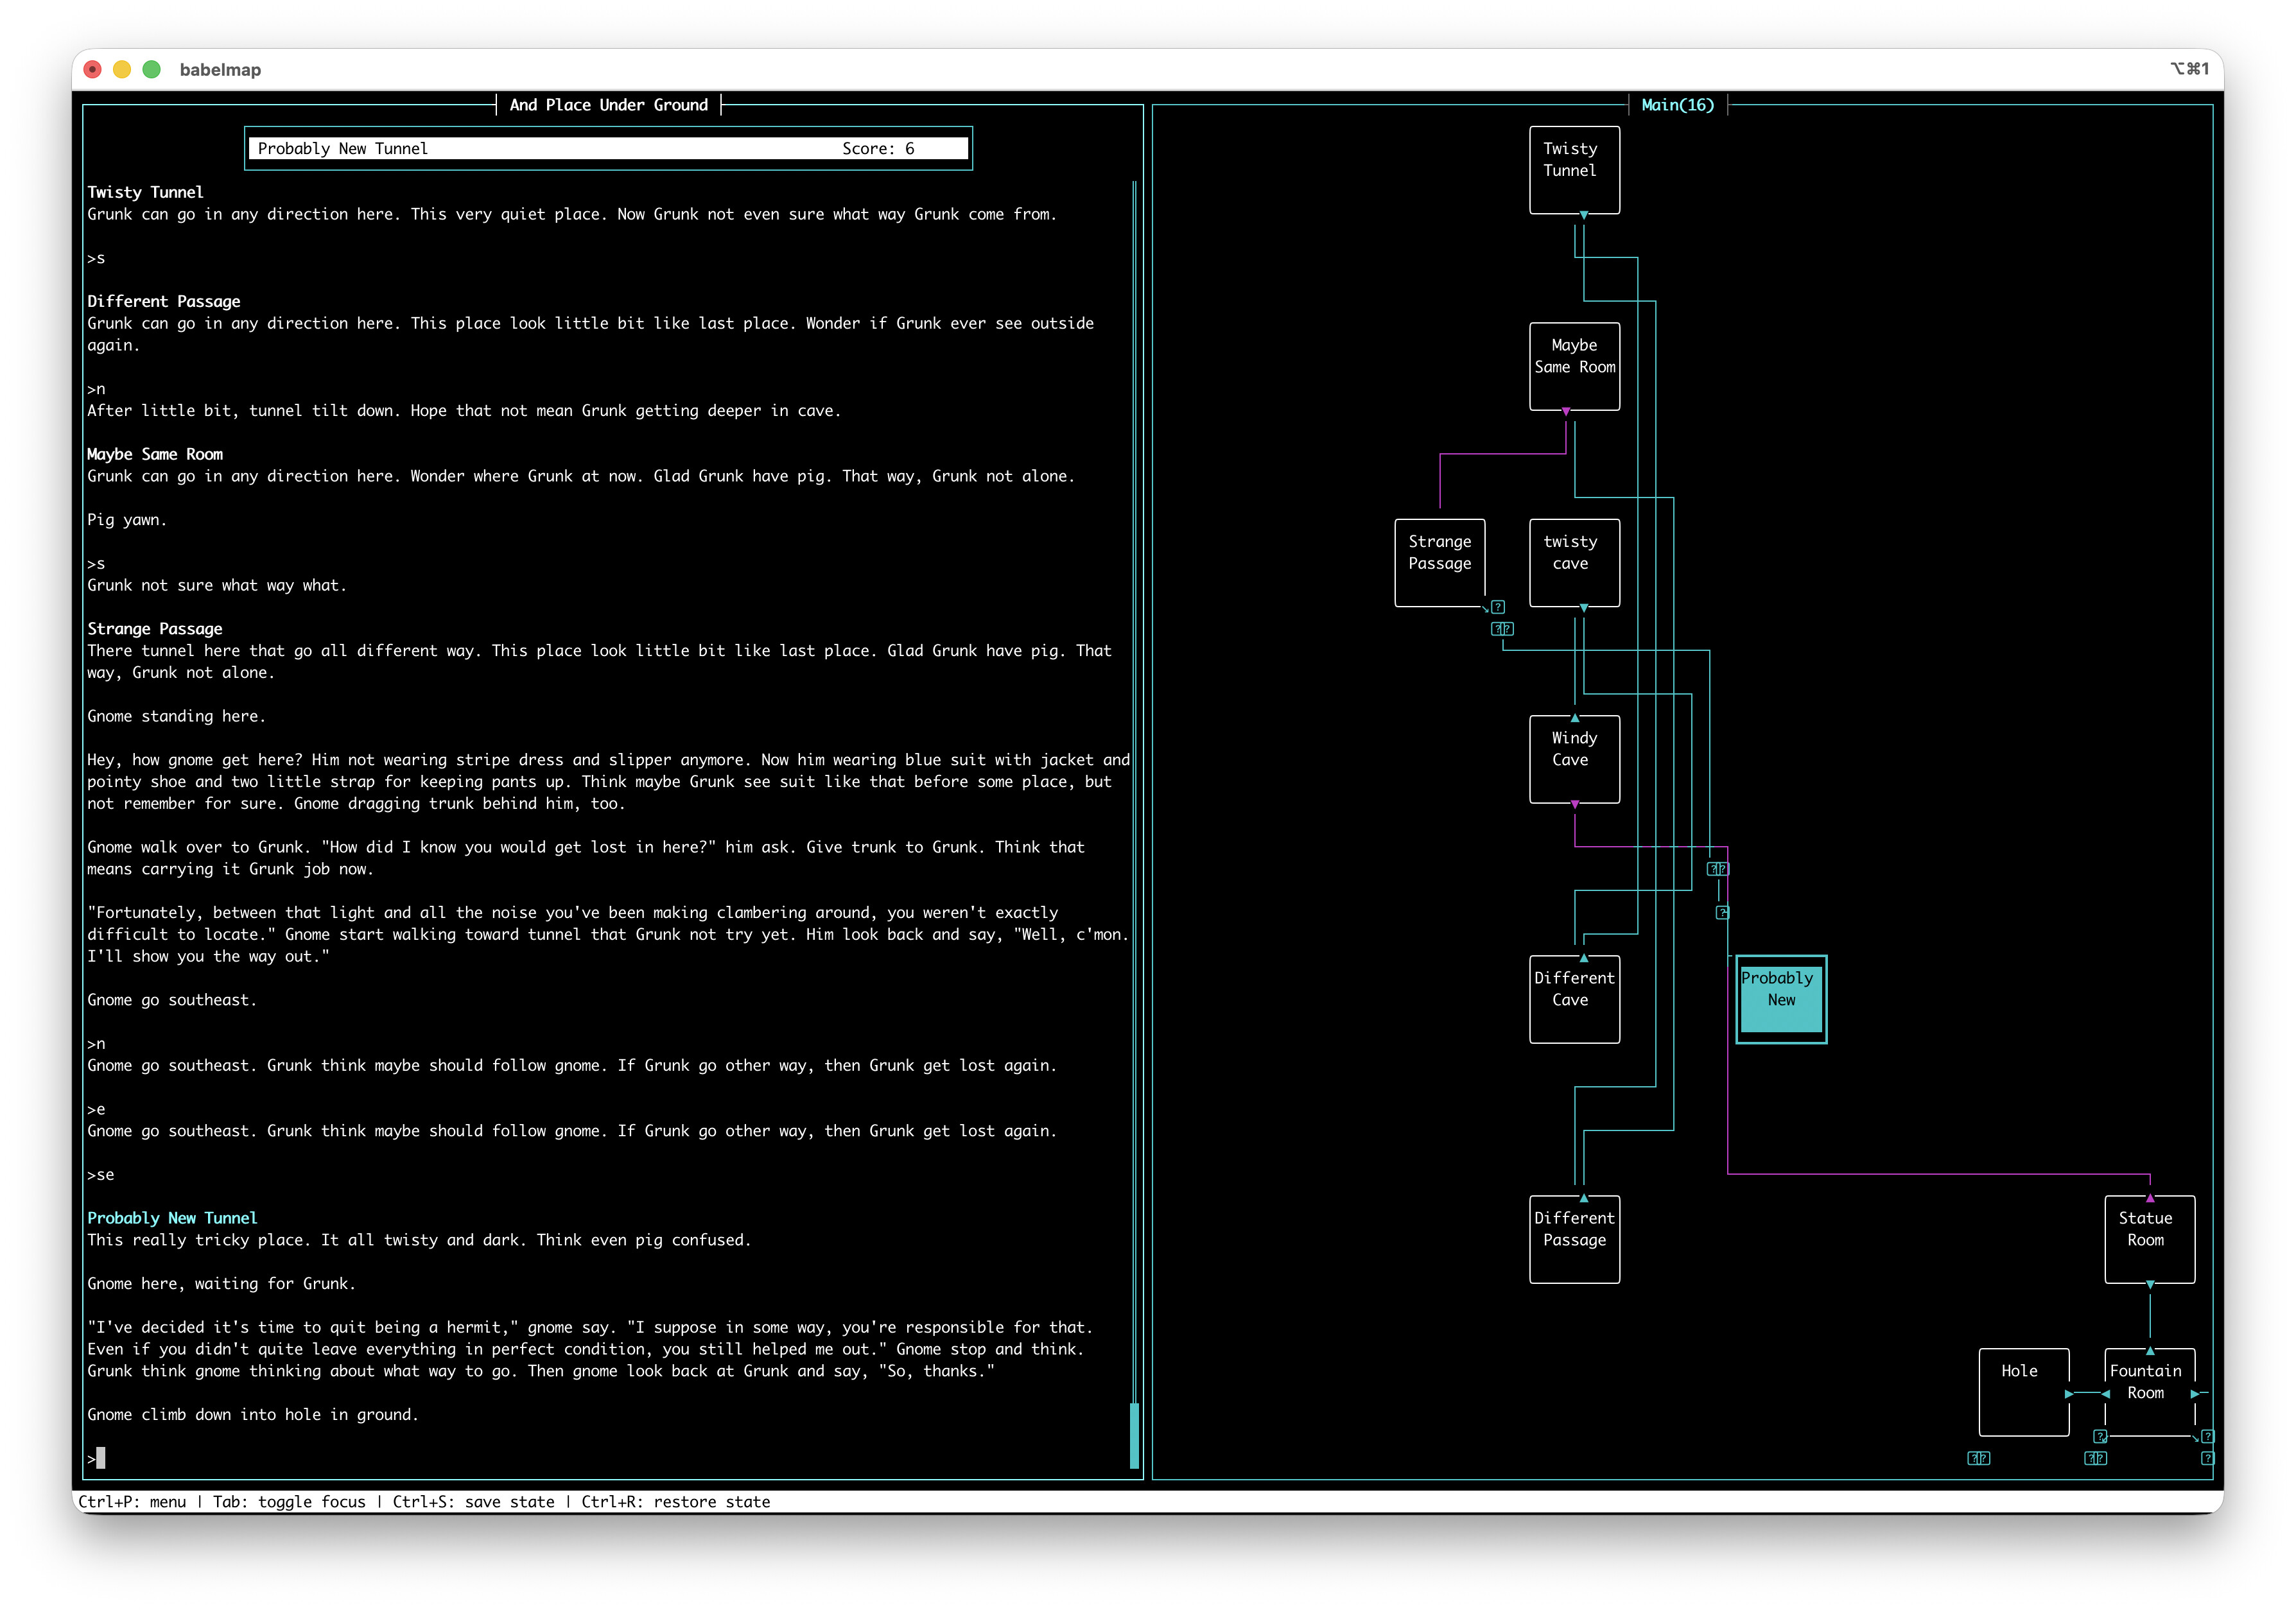Image resolution: width=2296 pixels, height=1610 pixels.
Task: Click the west exit arrow on Fountain Room
Action: coord(2105,1393)
